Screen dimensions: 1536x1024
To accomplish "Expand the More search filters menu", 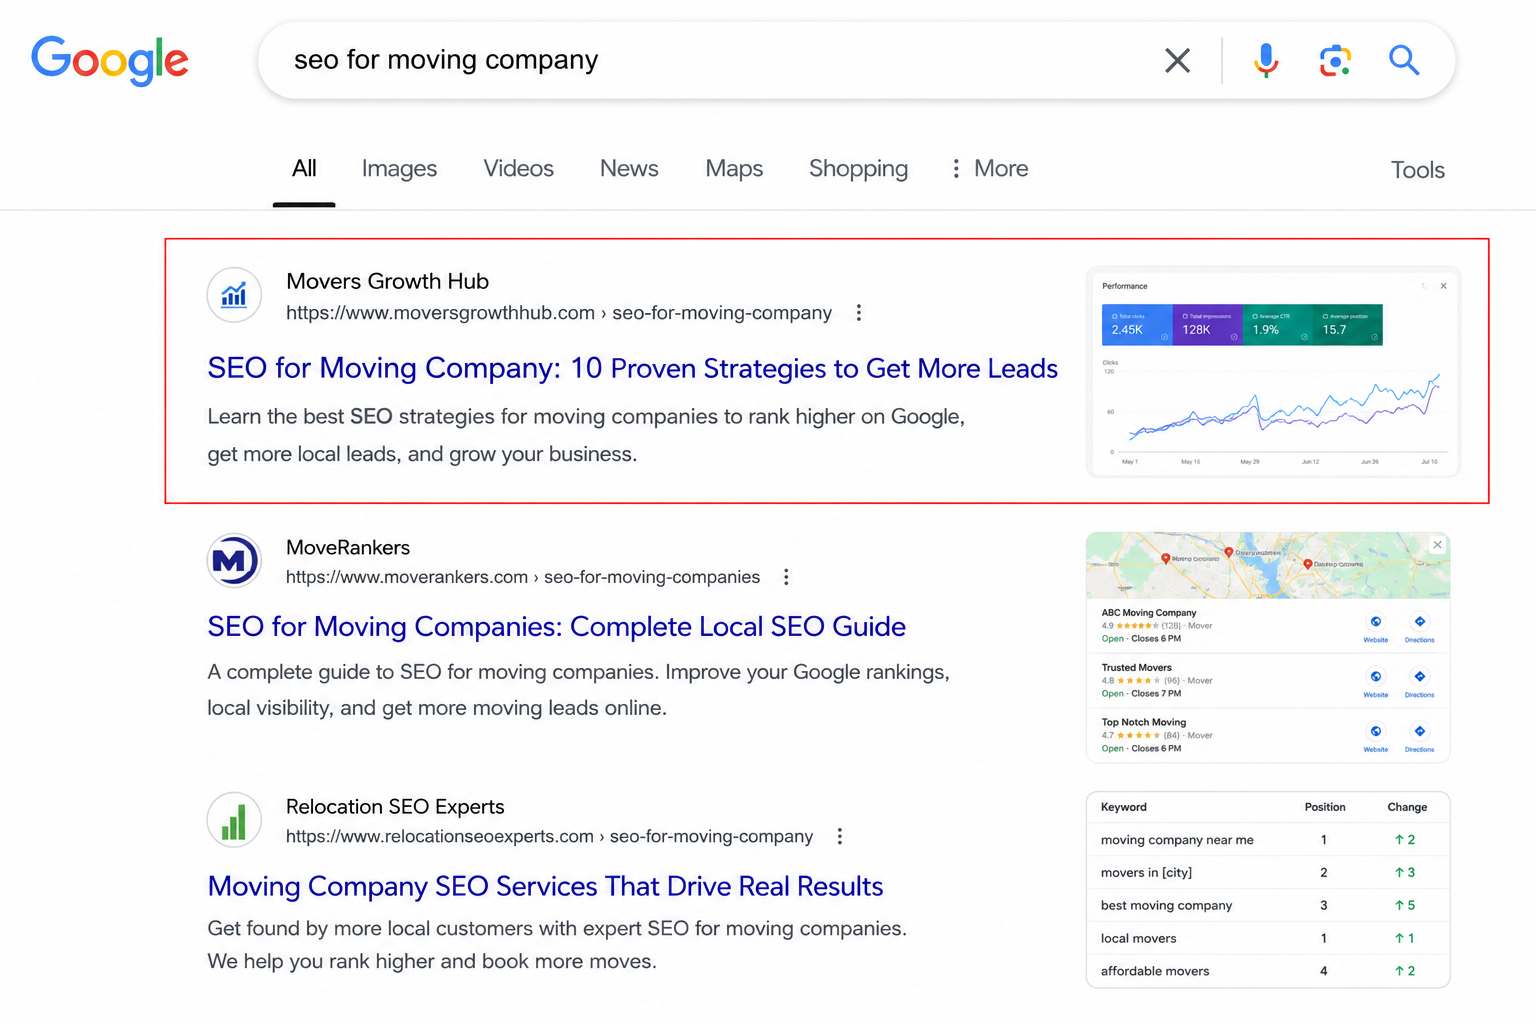I will pyautogui.click(x=989, y=169).
